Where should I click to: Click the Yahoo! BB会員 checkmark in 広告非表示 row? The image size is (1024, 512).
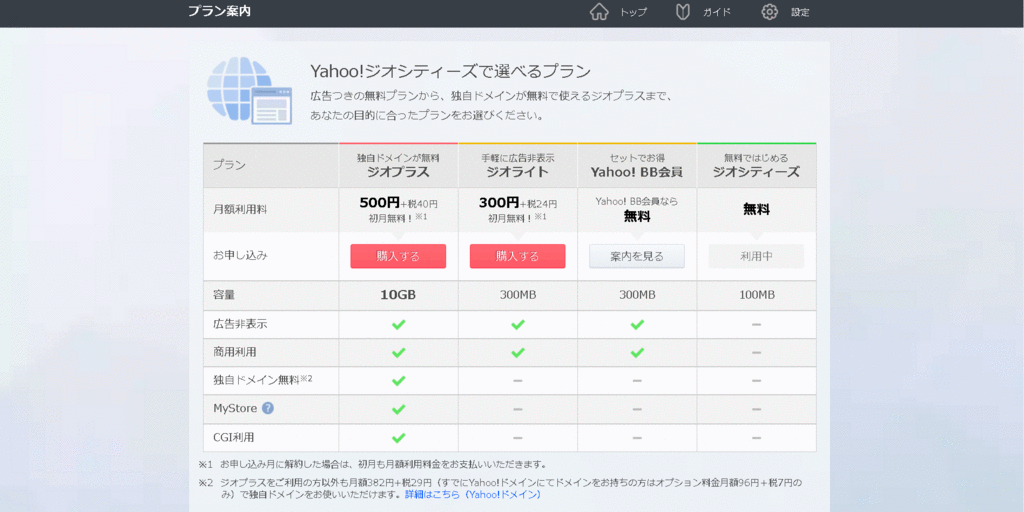637,324
